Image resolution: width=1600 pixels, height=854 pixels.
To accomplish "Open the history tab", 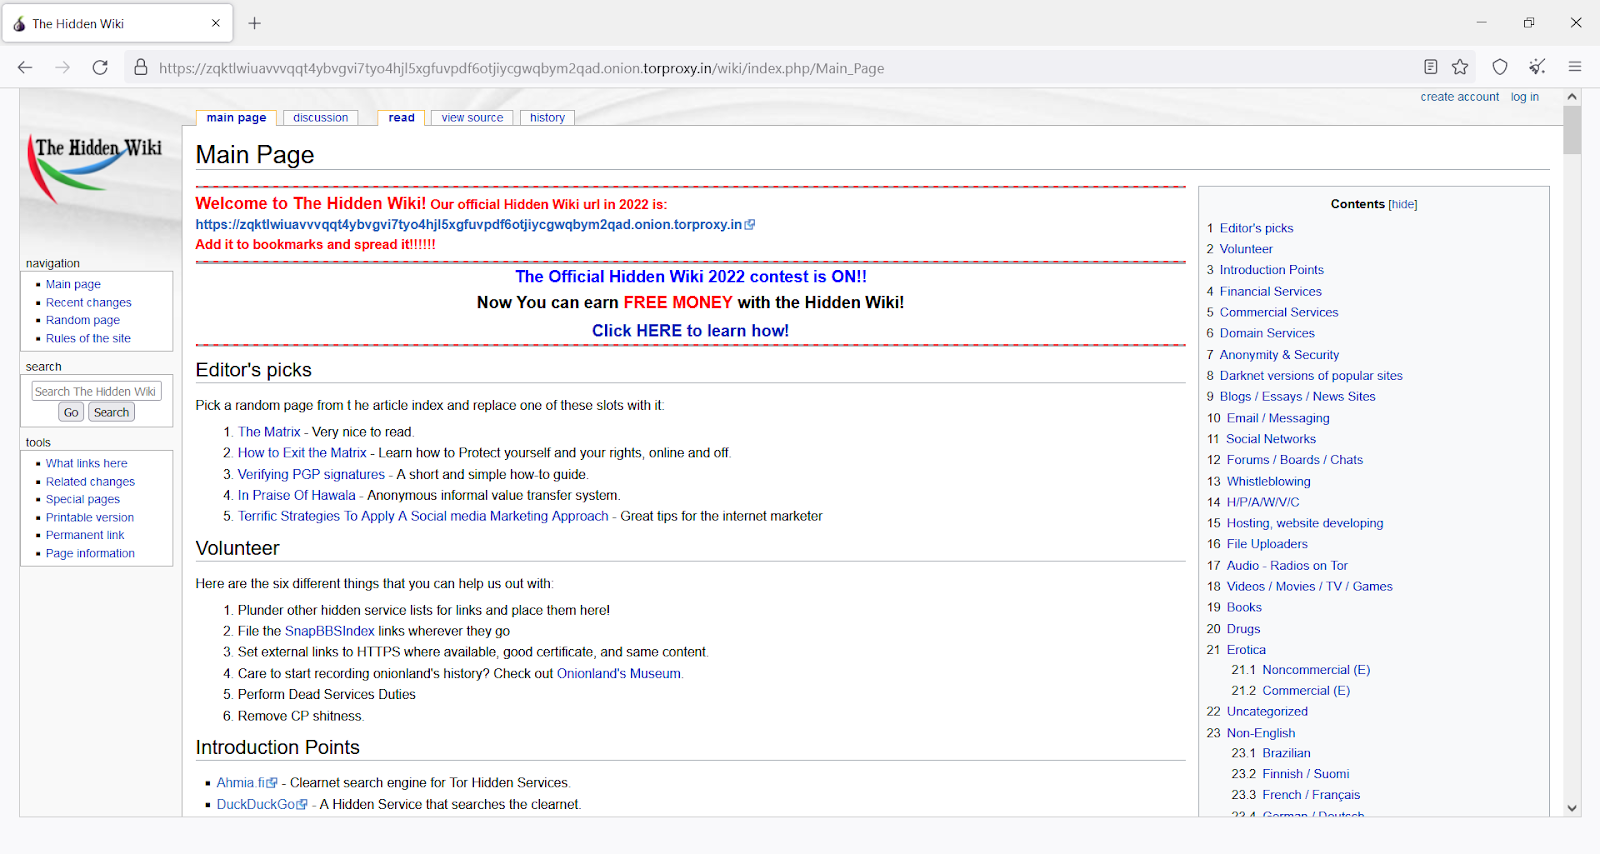I will [547, 118].
